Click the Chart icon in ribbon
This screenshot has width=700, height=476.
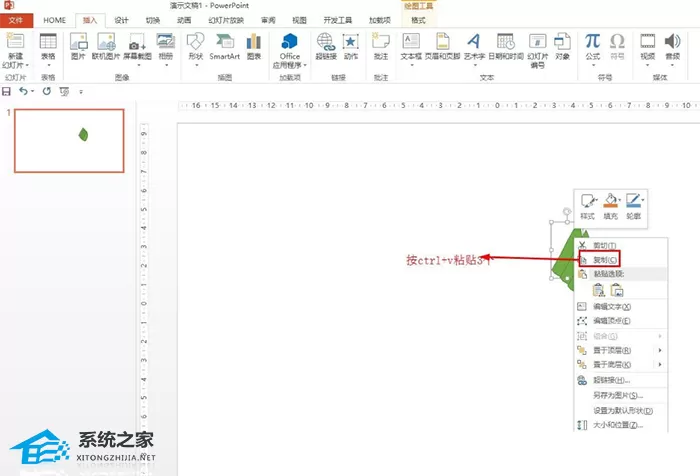254,47
